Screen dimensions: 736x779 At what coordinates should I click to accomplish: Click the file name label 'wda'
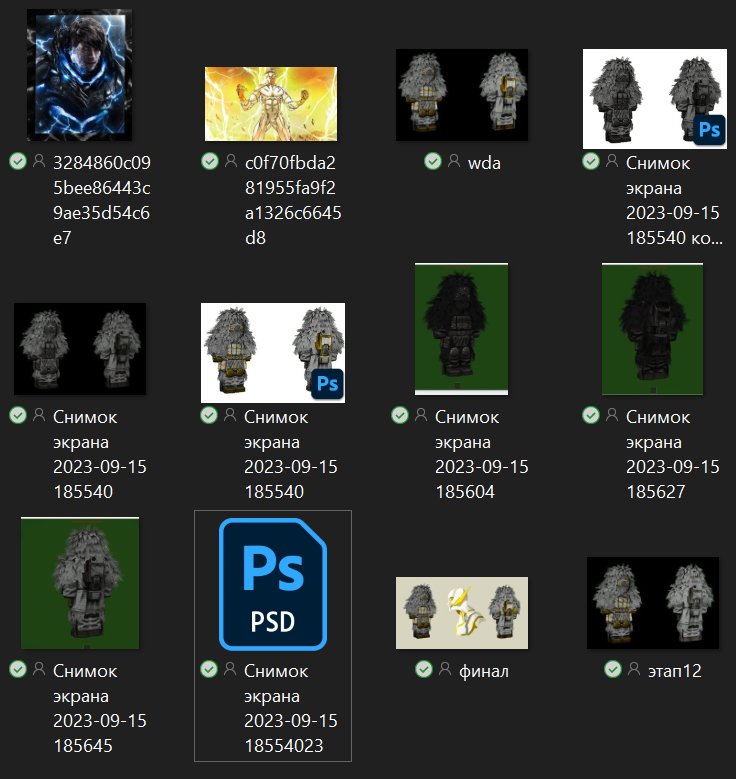pyautogui.click(x=484, y=163)
